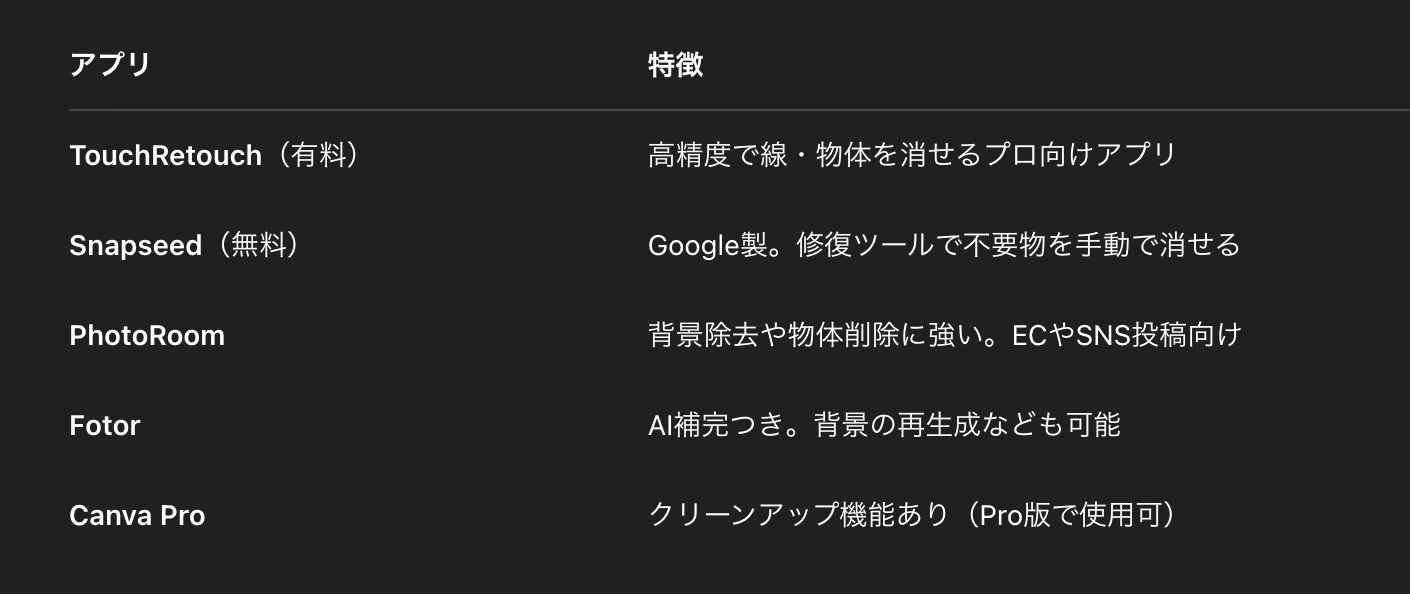The height and width of the screenshot is (594, 1410).
Task: Click the header divider line below アプリ
Action: (739, 109)
